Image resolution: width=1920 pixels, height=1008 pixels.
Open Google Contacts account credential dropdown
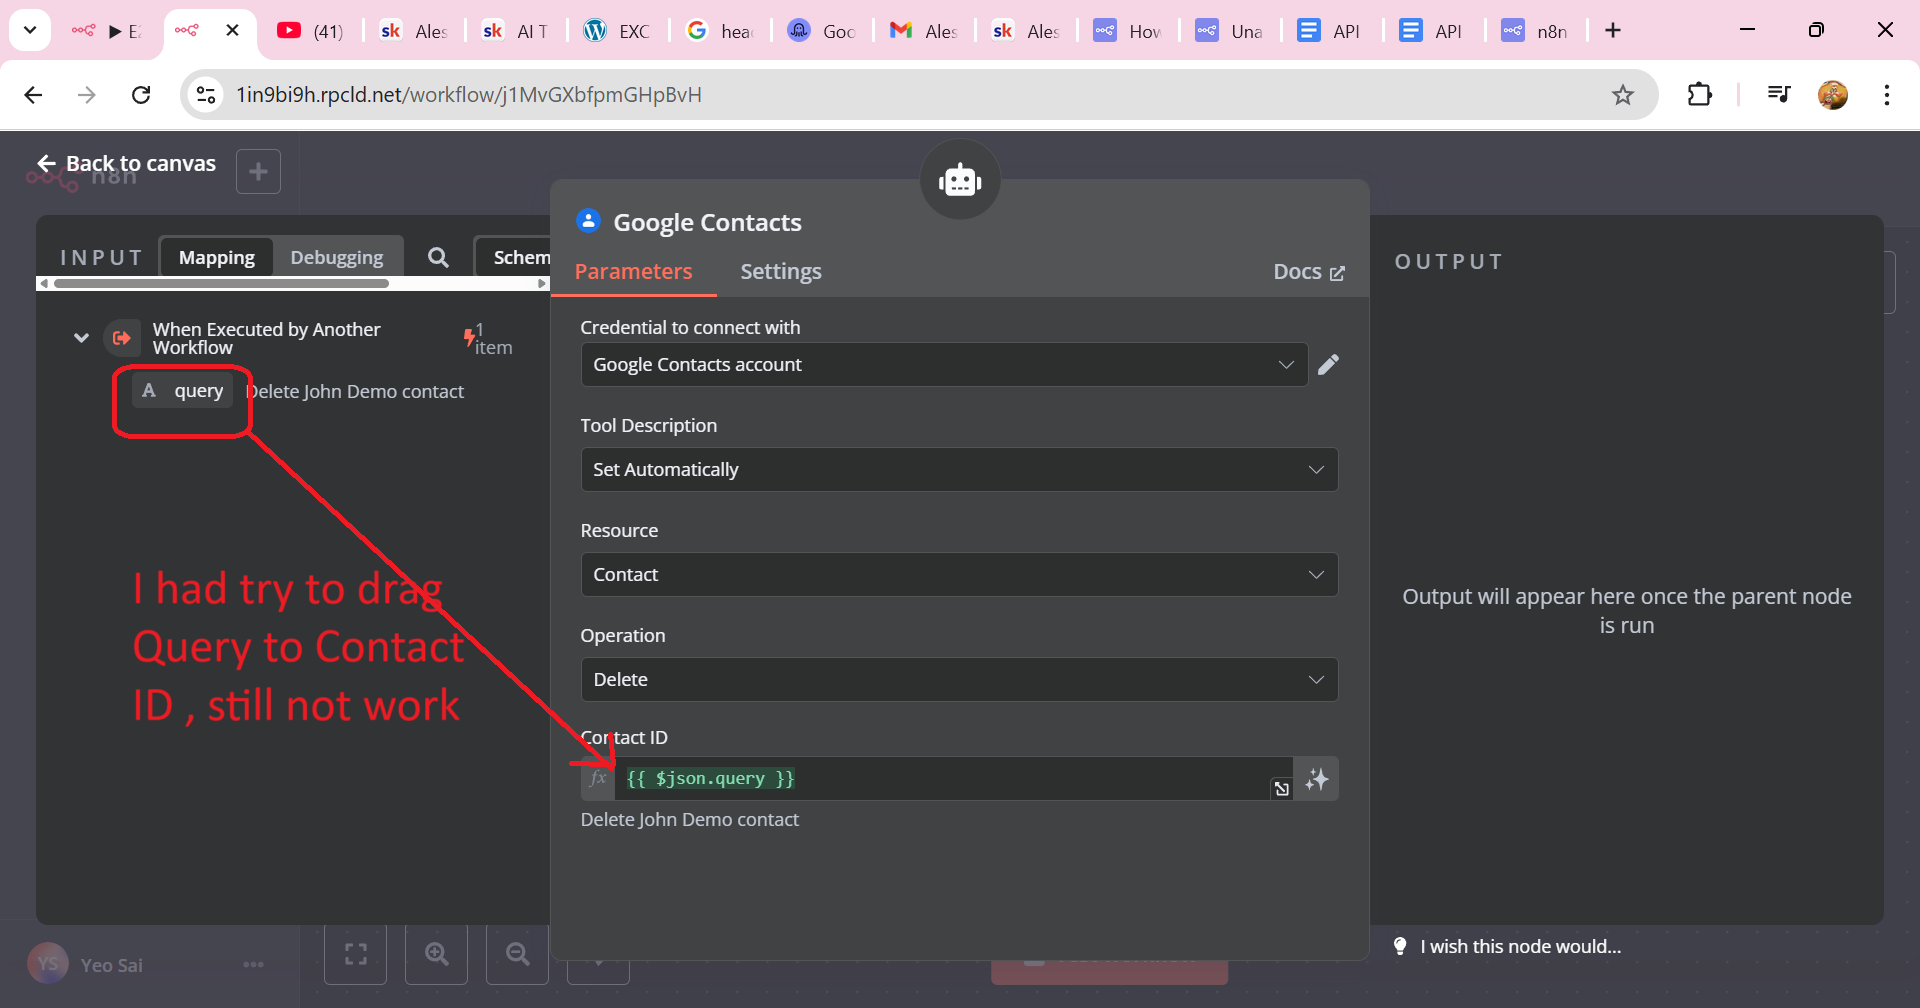(944, 365)
